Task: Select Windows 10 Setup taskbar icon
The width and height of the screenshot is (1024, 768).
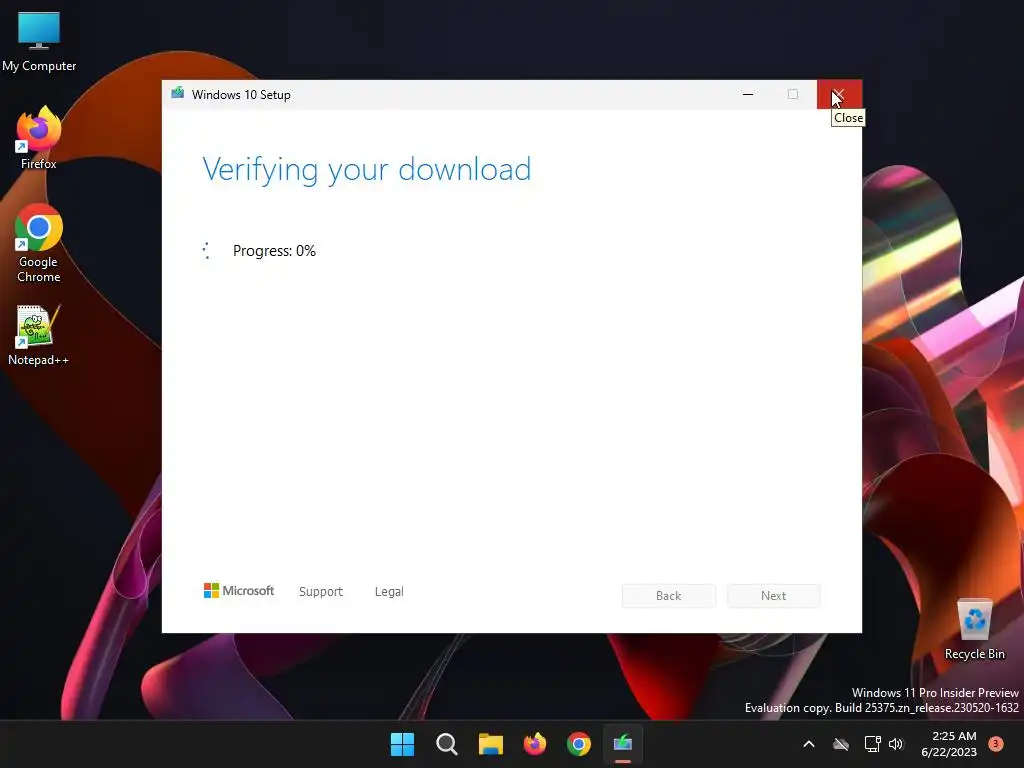Action: coord(623,744)
